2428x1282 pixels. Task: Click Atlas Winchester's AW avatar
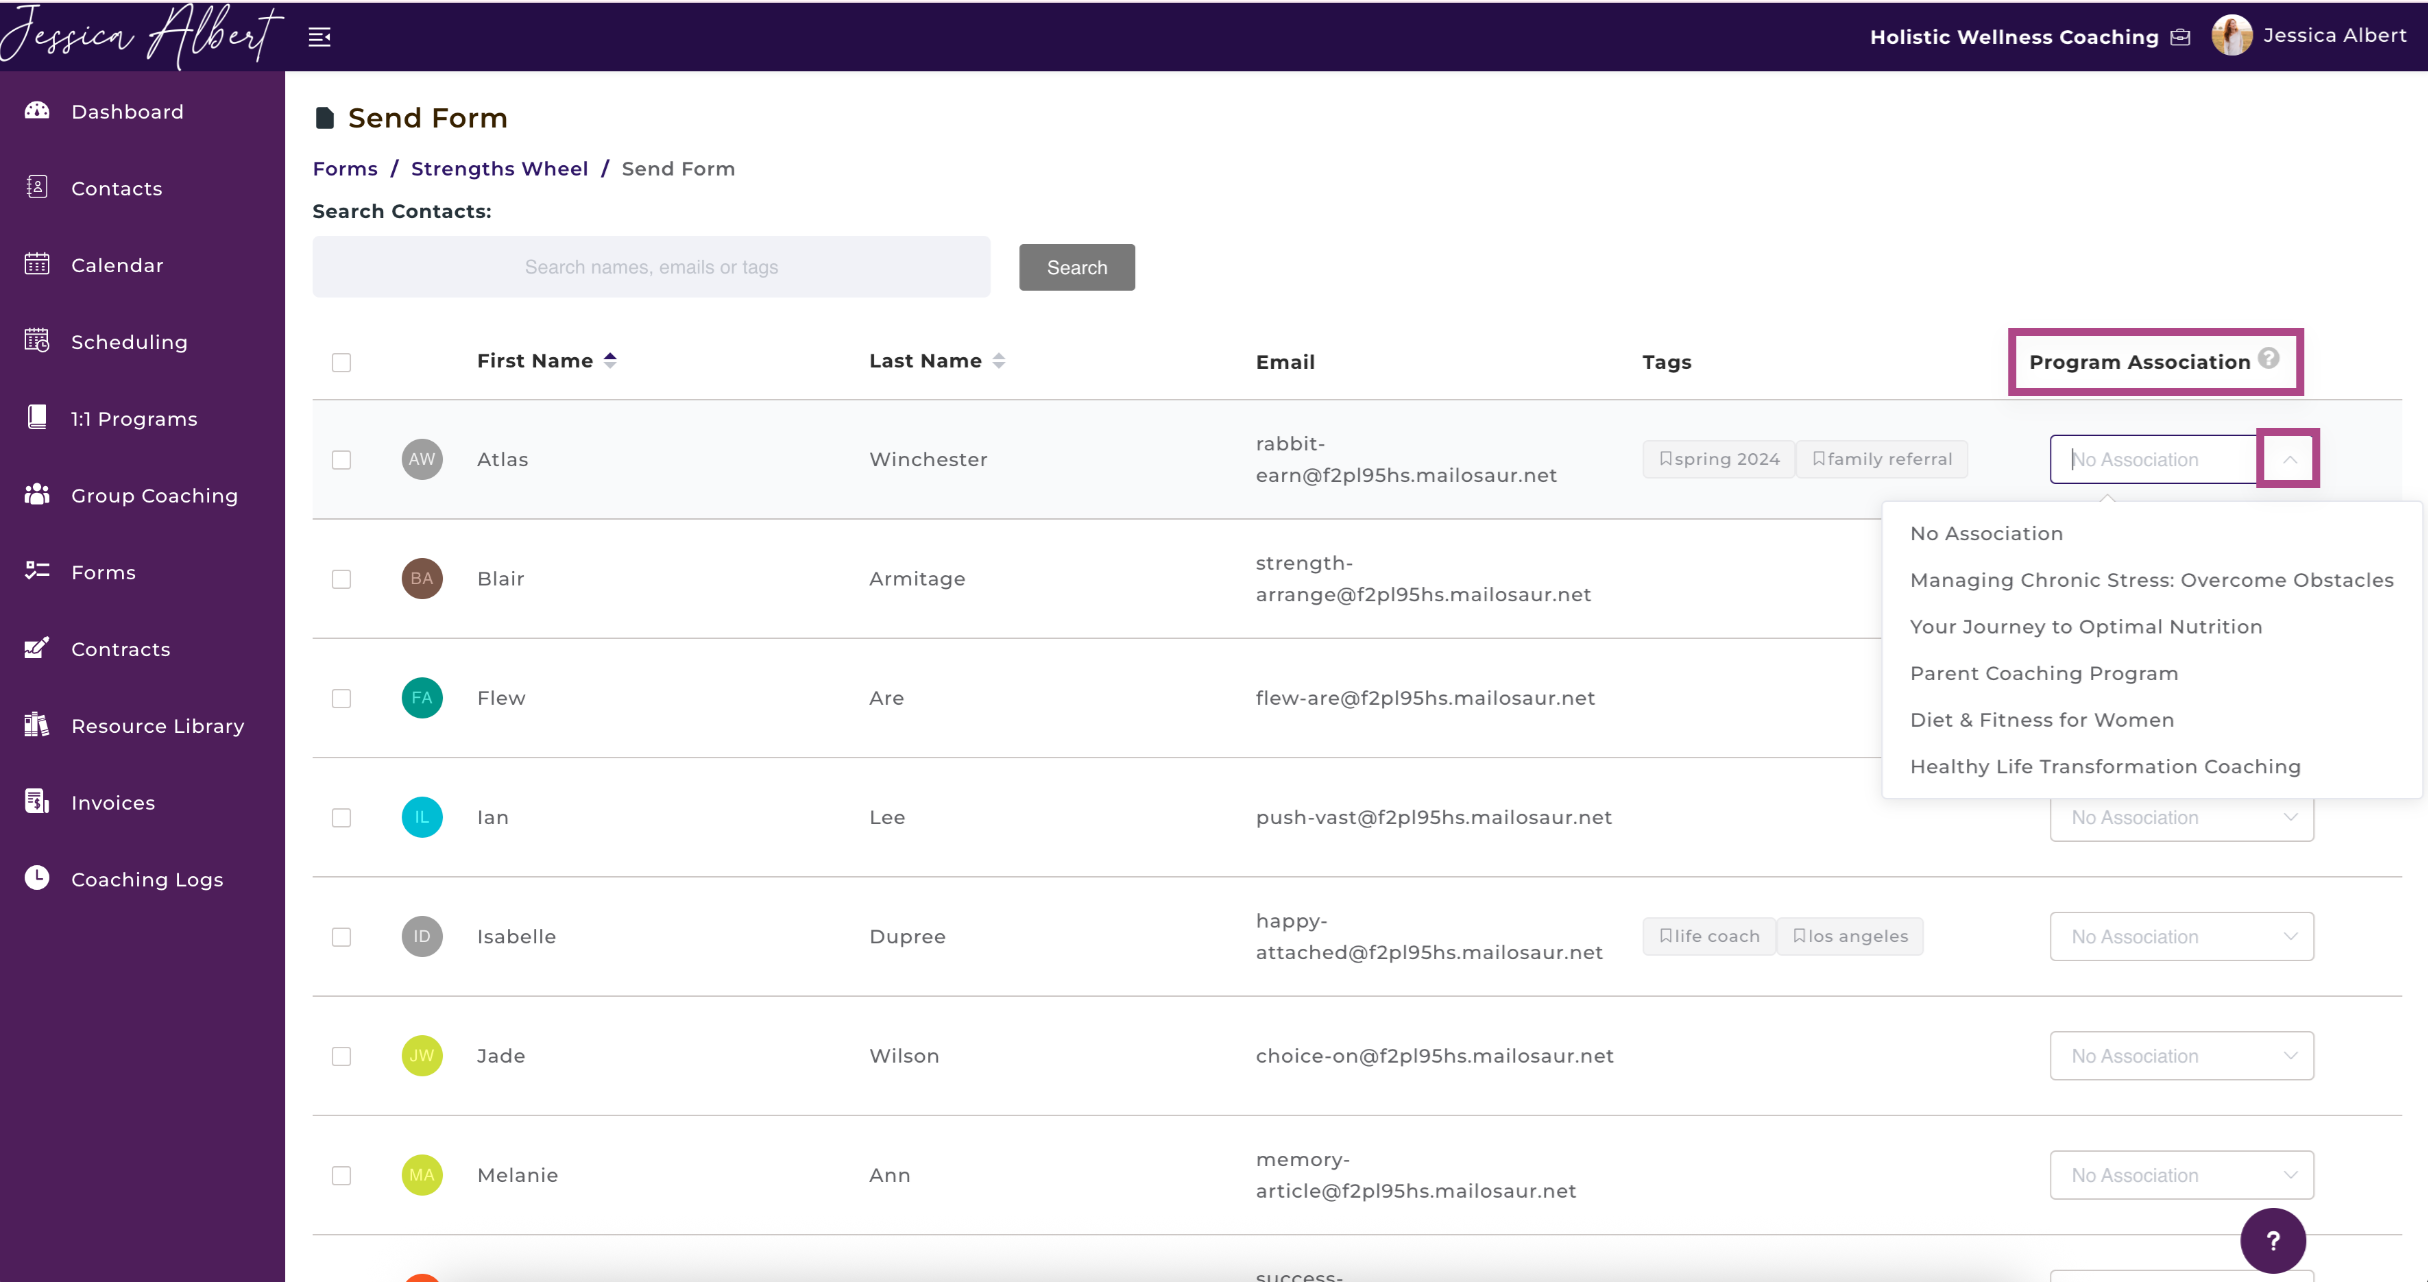click(422, 459)
